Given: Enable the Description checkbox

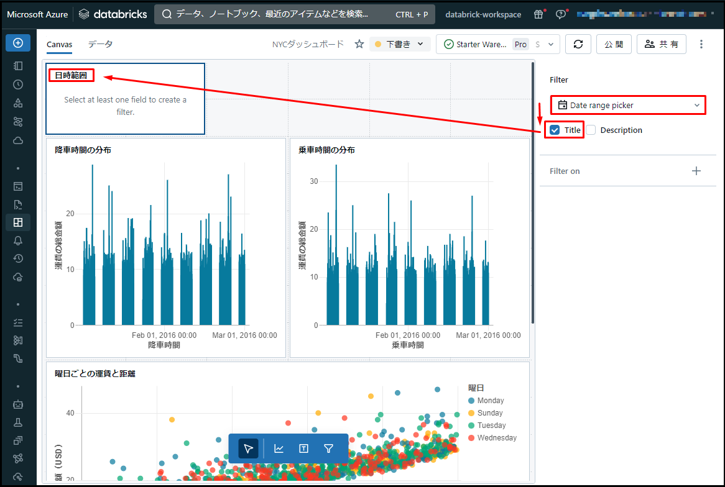Looking at the screenshot, I should tap(592, 130).
